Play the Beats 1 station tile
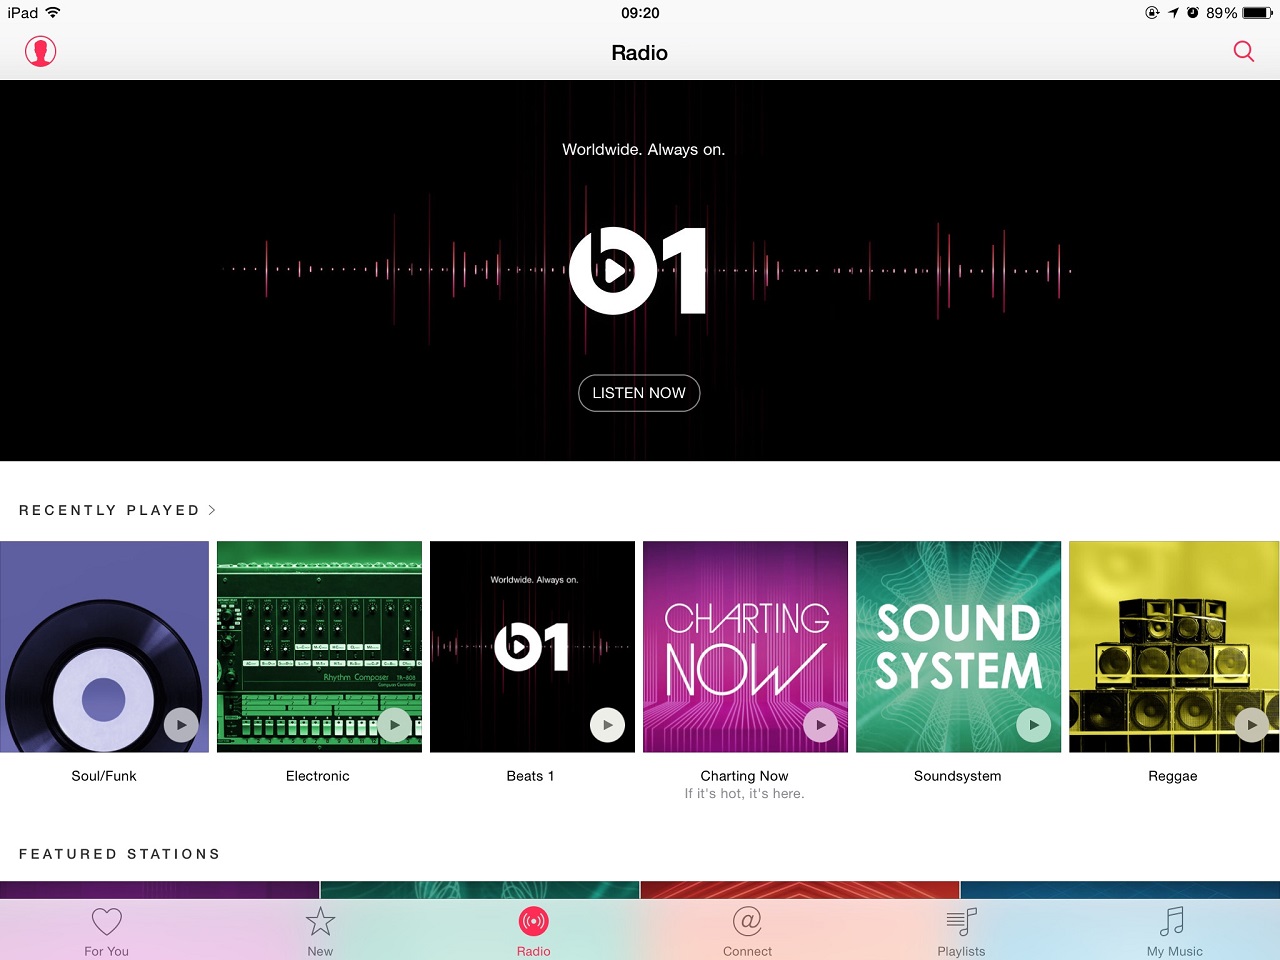This screenshot has width=1280, height=960. [x=608, y=725]
